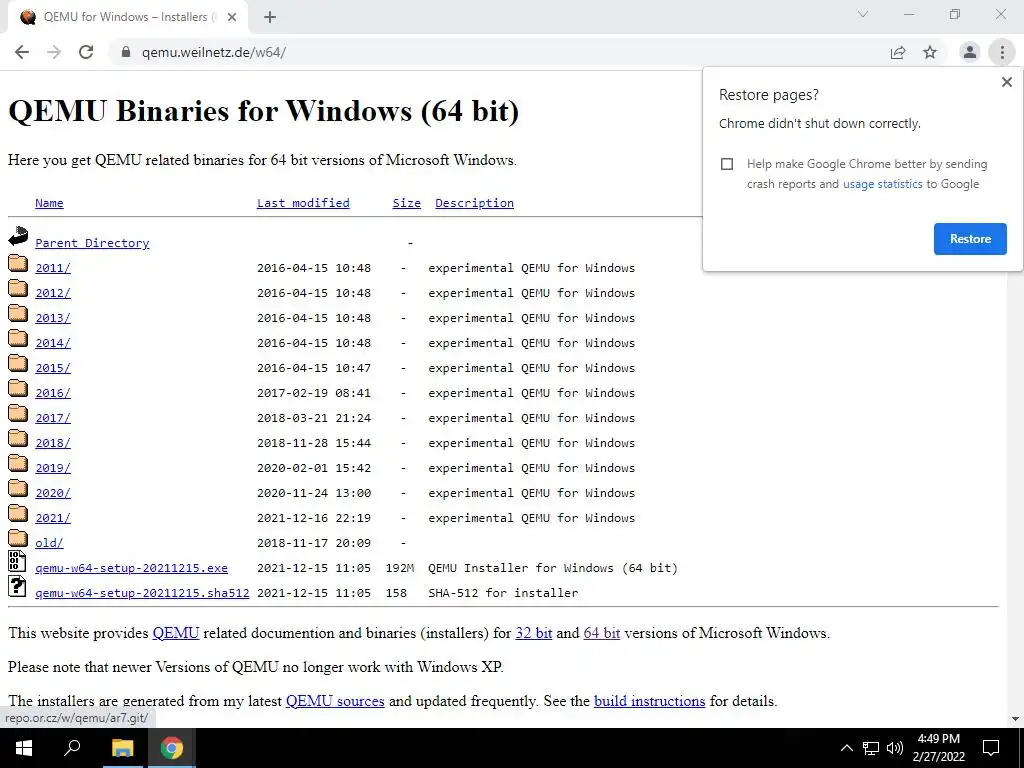
Task: Download qemu-w64-setup-20211215.exe
Action: [x=131, y=568]
